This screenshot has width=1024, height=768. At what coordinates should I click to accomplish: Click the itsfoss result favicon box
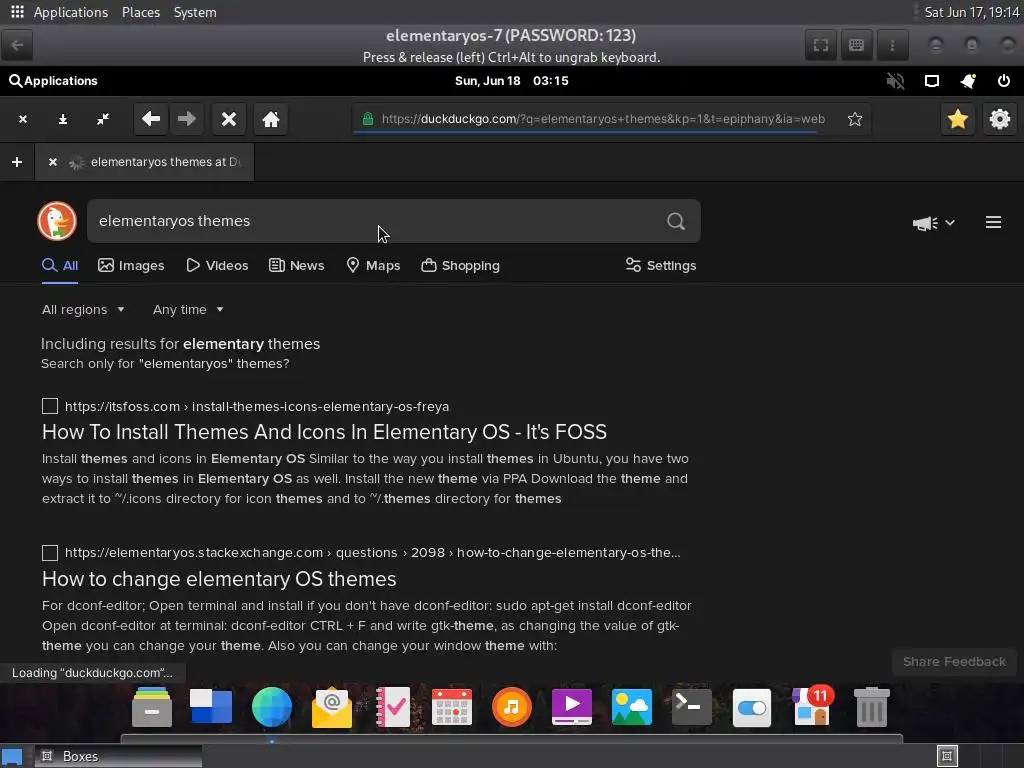click(50, 406)
